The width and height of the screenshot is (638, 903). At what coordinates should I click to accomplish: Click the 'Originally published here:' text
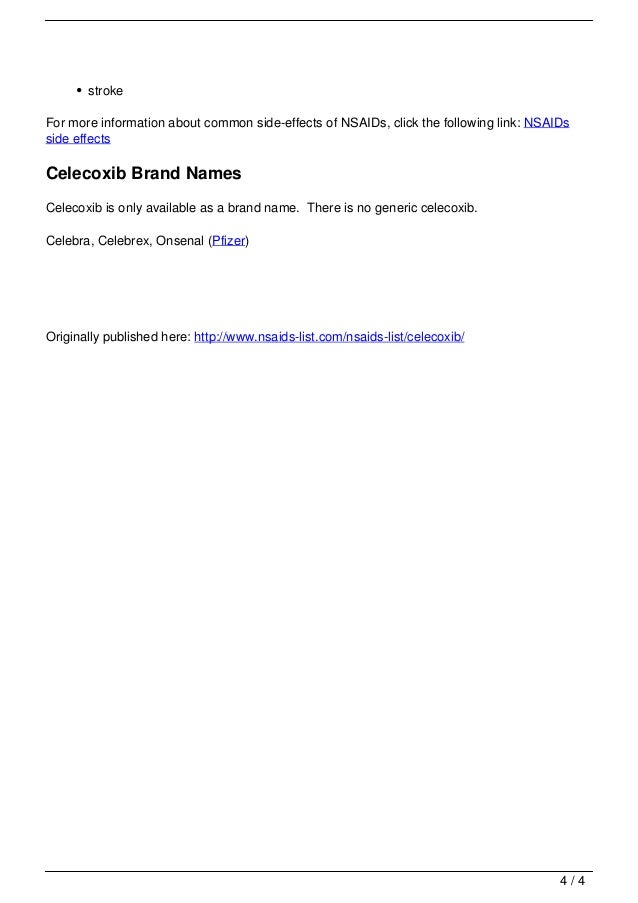tap(118, 337)
